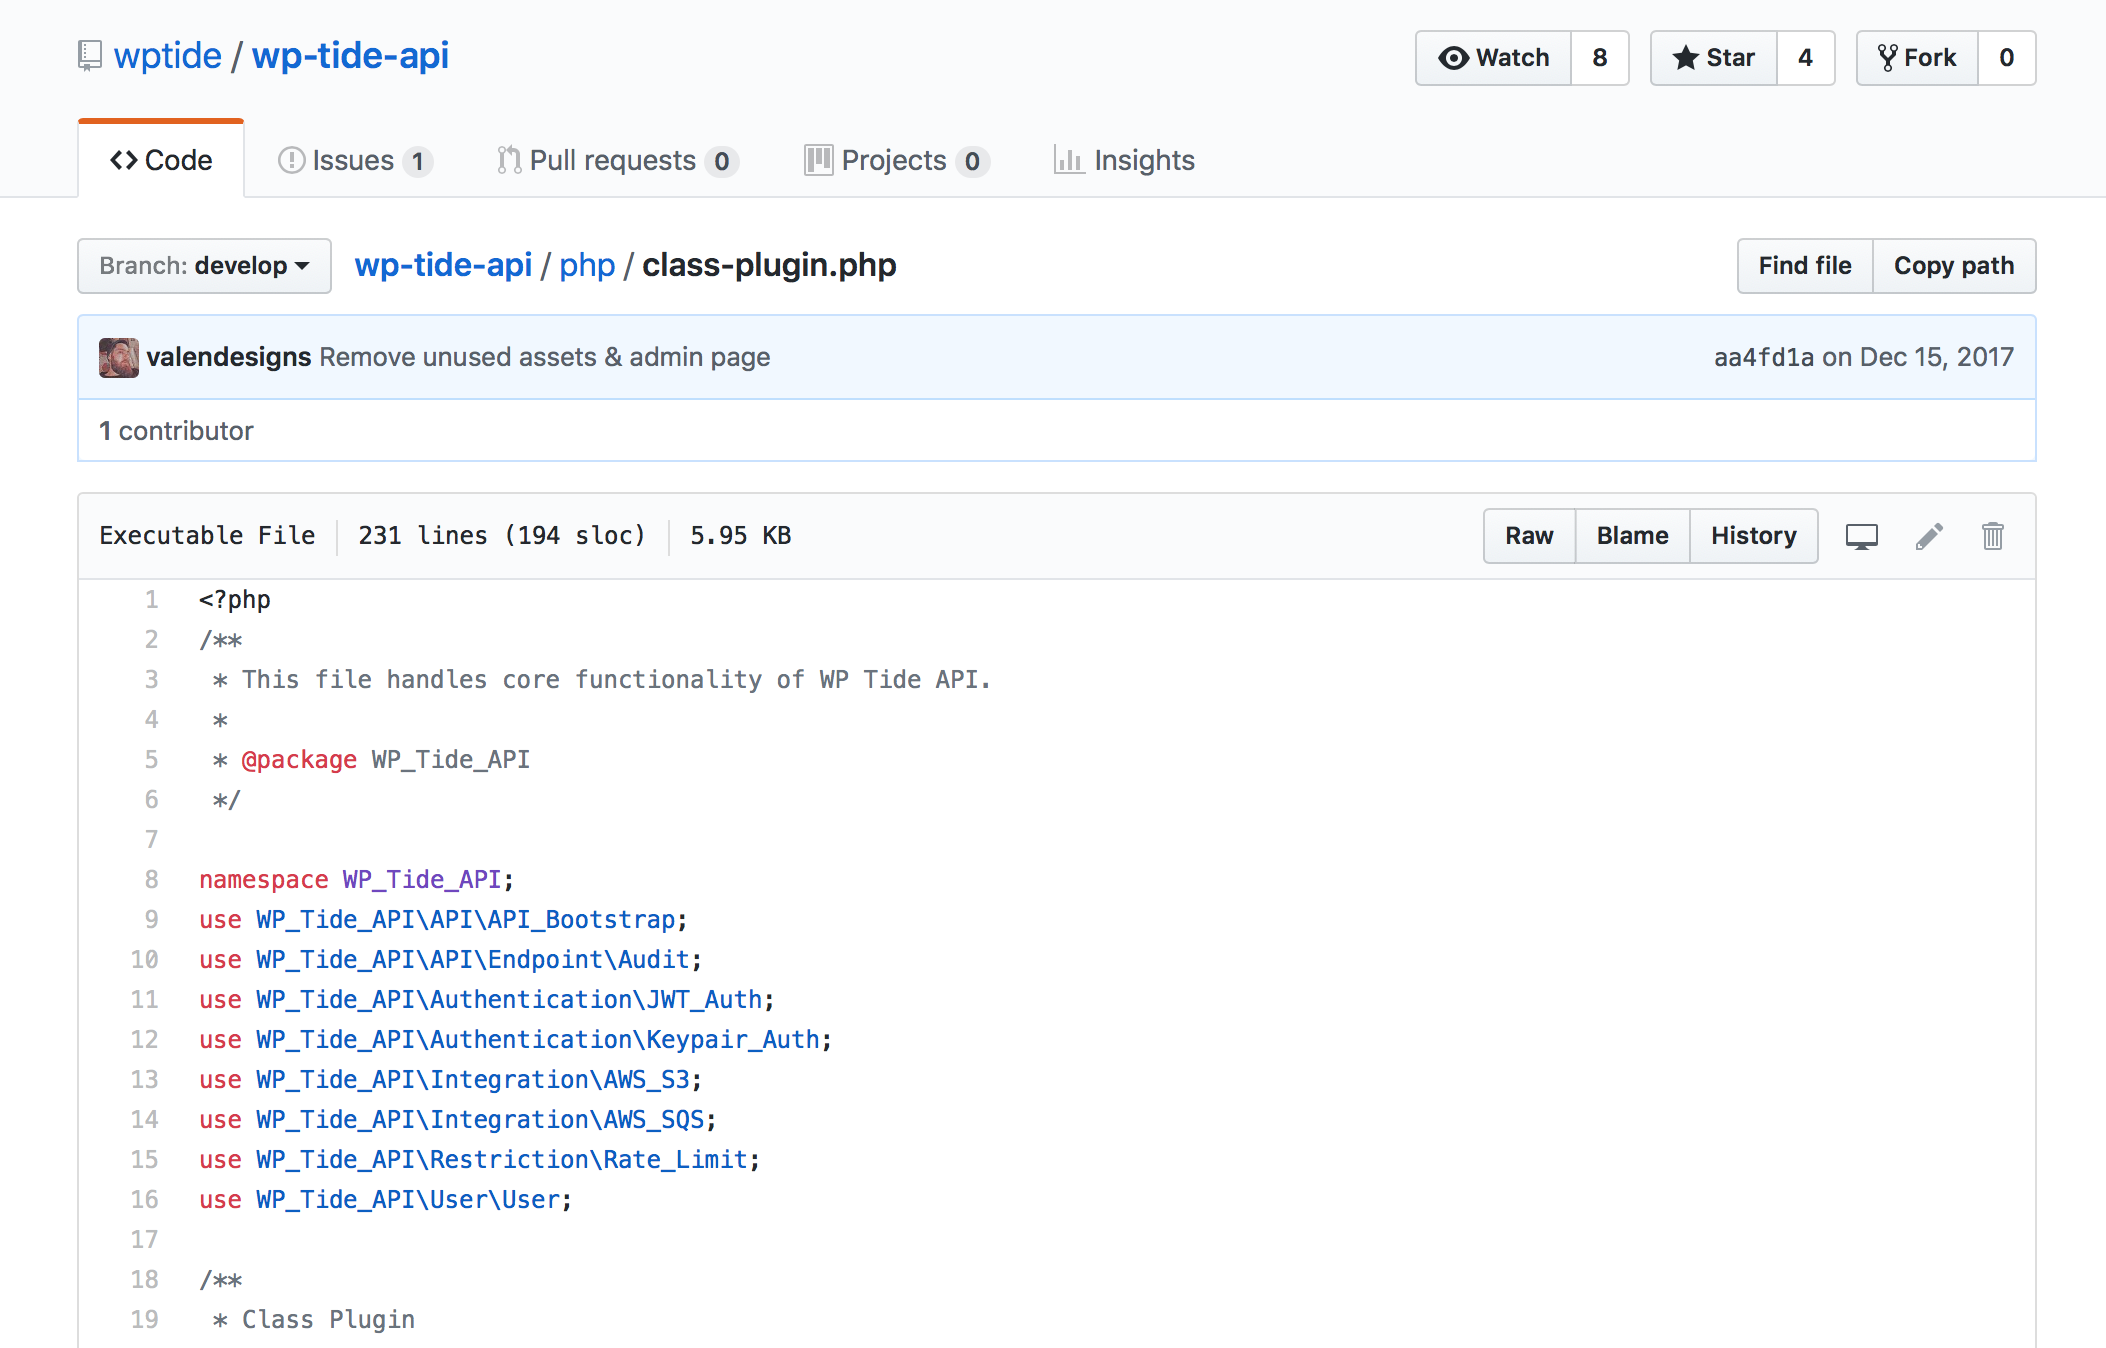
Task: Click the Find file button
Action: tap(1804, 266)
